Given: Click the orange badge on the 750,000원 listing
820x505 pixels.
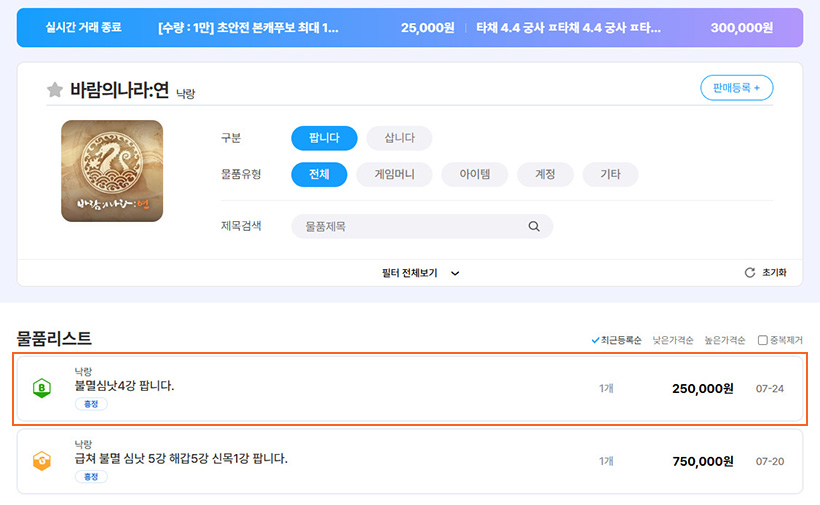Looking at the screenshot, I should pyautogui.click(x=42, y=461).
